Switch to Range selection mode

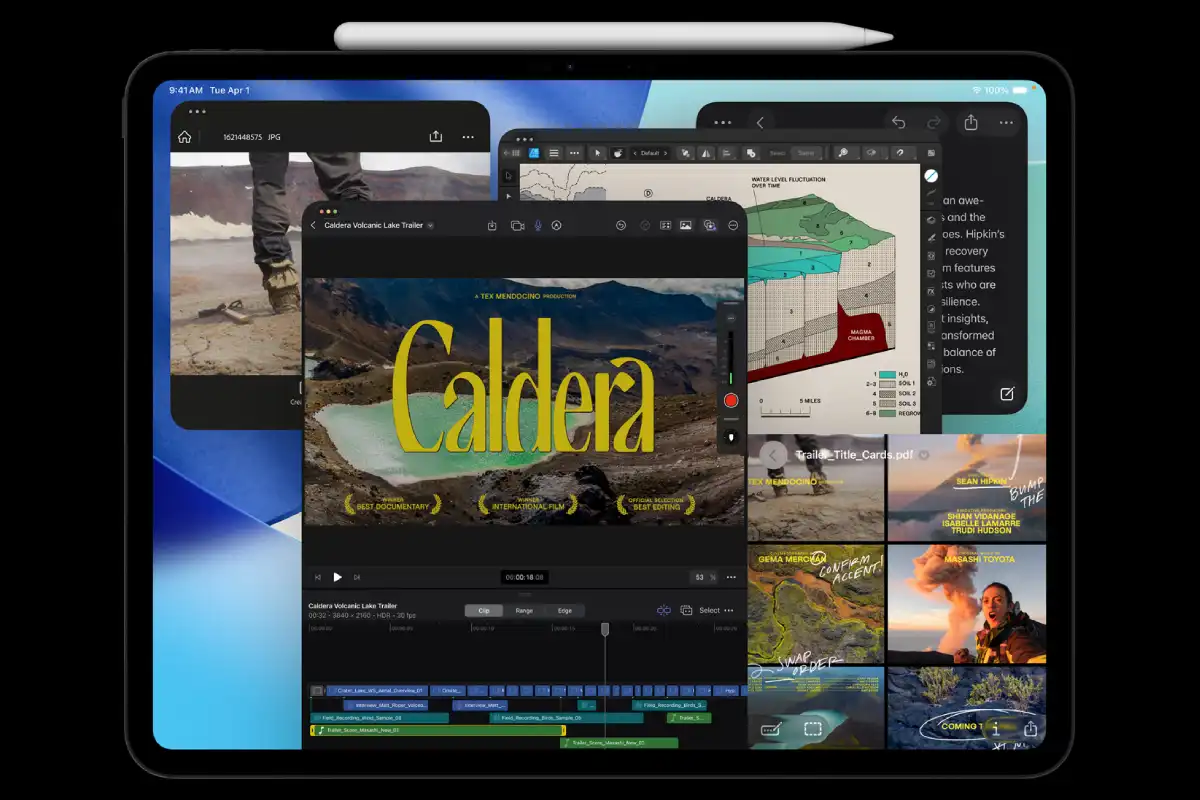(524, 610)
